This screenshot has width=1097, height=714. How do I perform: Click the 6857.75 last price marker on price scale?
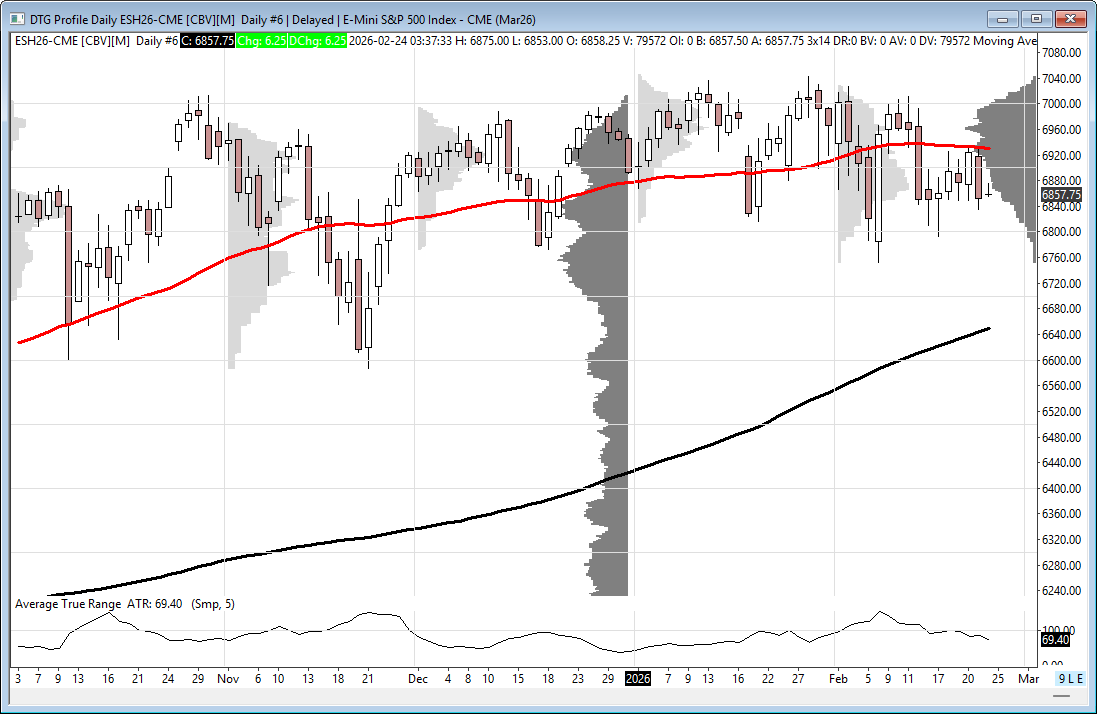tap(1061, 195)
